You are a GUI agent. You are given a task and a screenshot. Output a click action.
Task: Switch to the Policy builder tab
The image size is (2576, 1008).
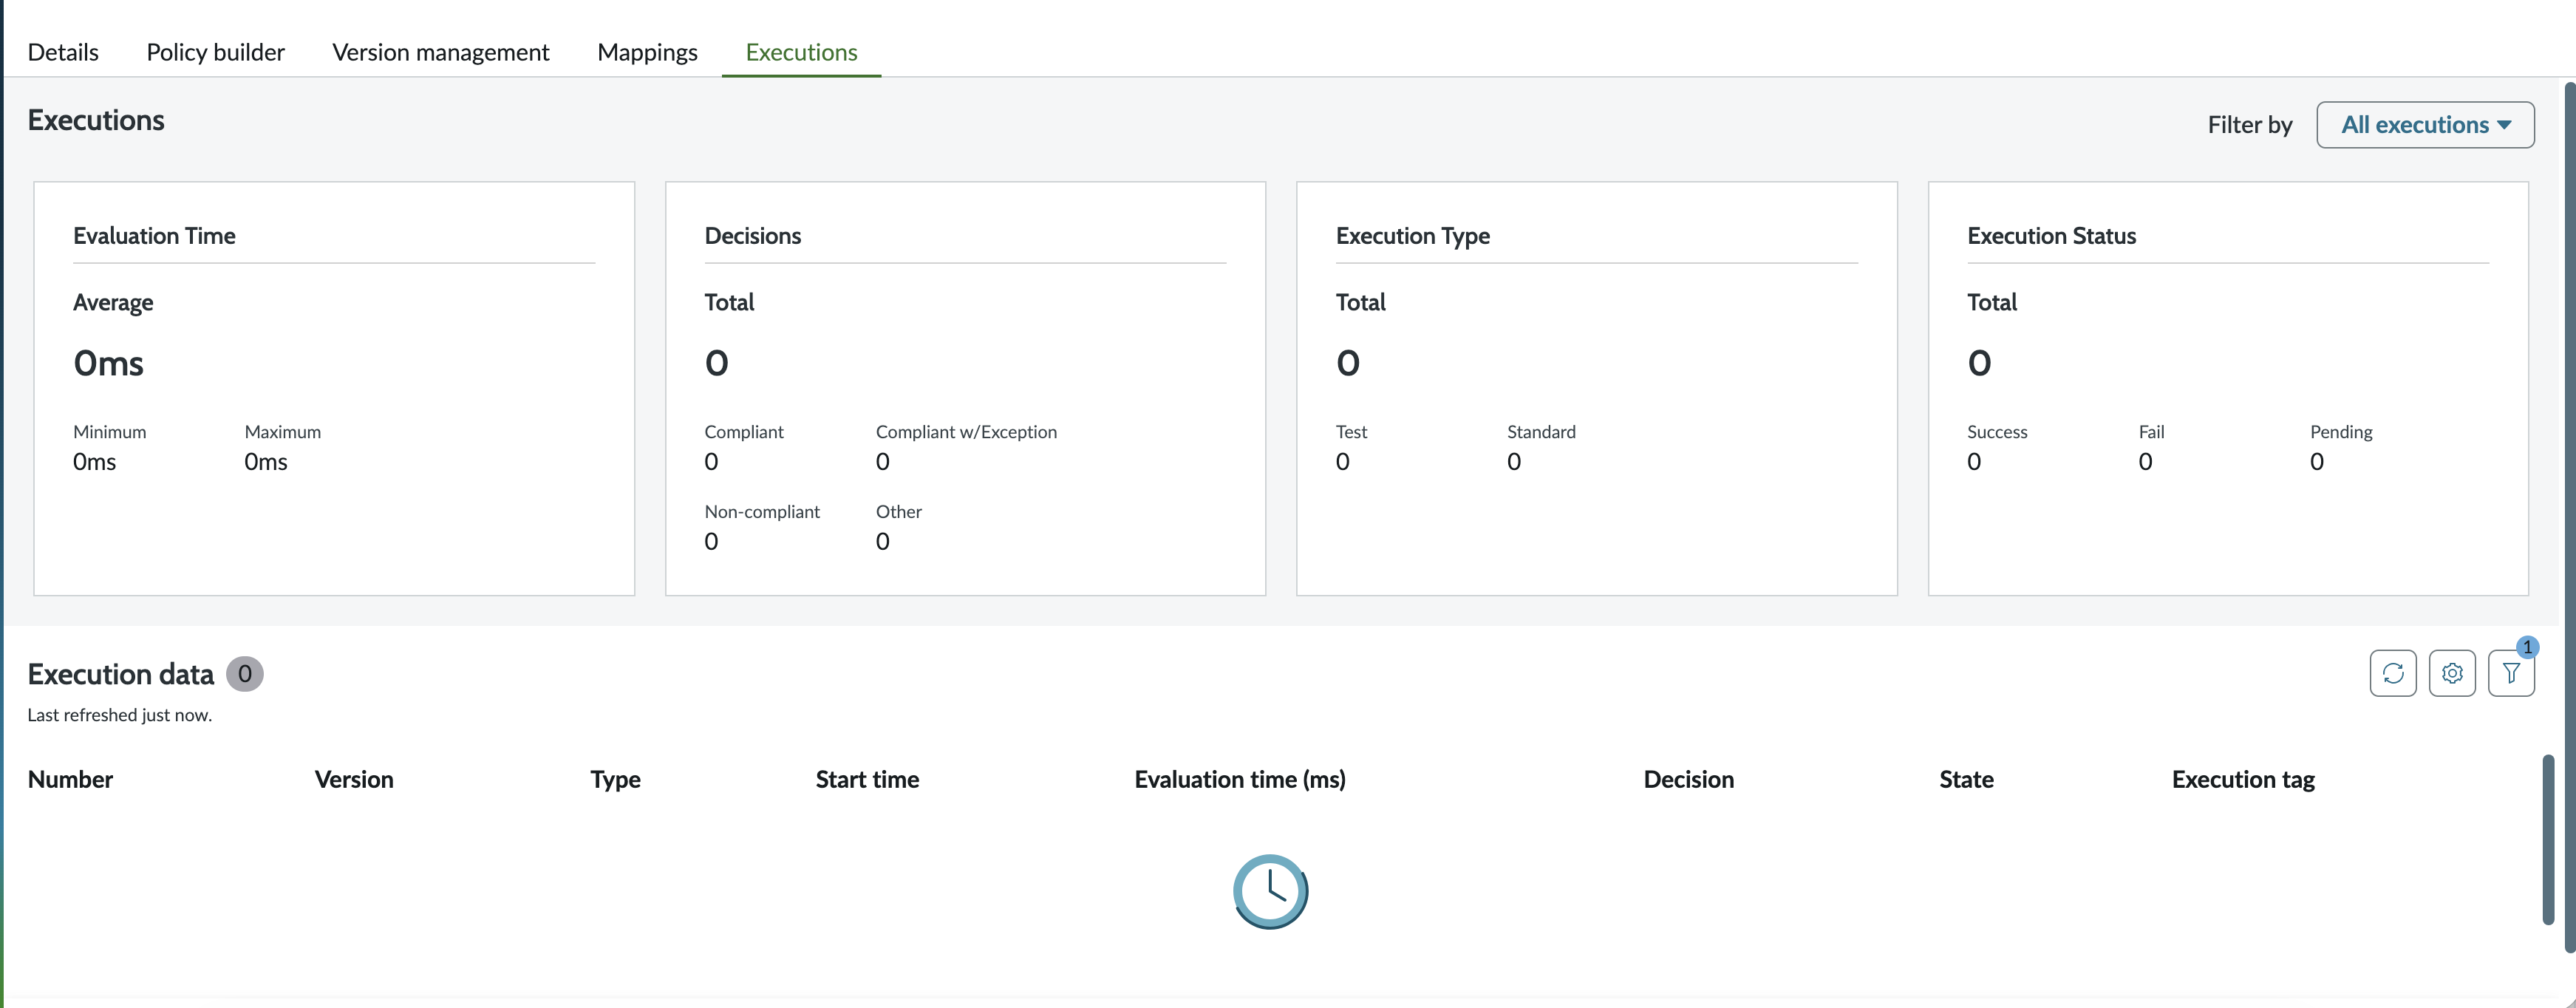215,52
